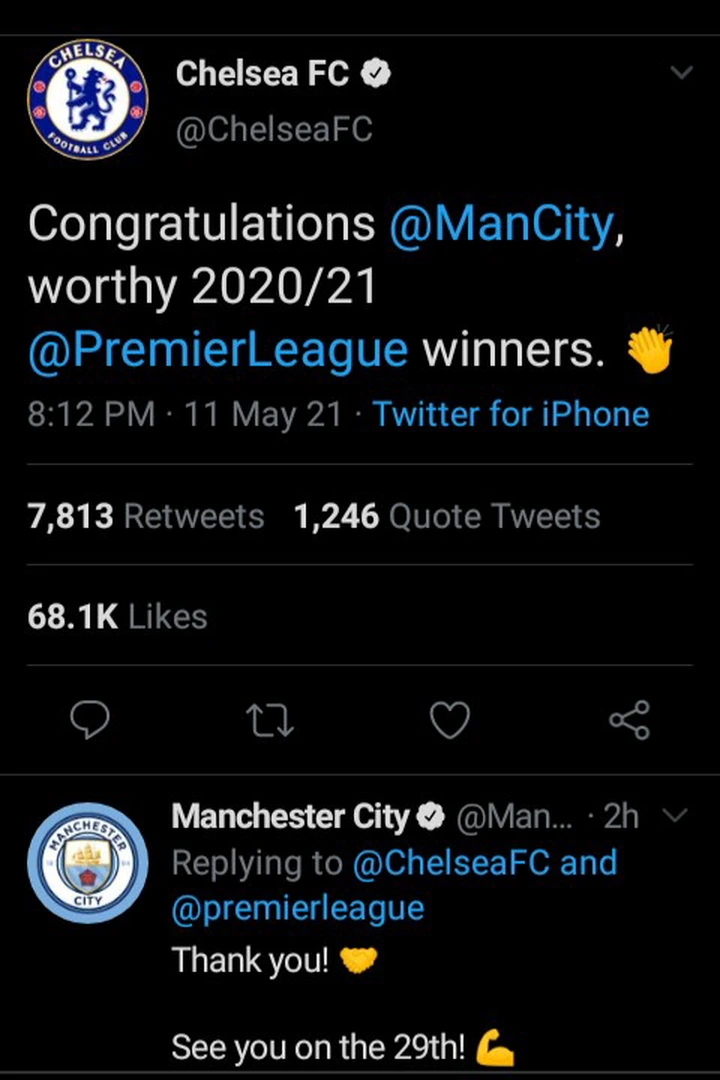View the 7,813 Retweets list
720x1080 pixels.
click(146, 516)
